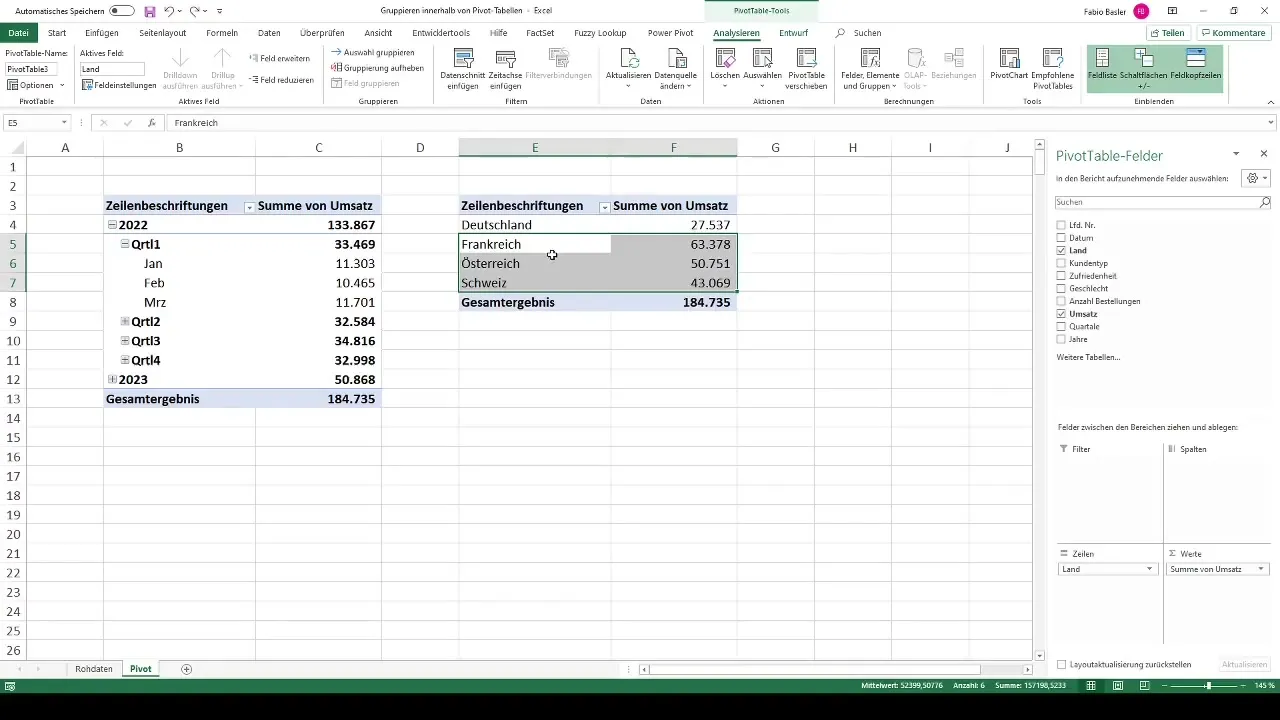Open Datenquelle ändern tool

pos(675,69)
